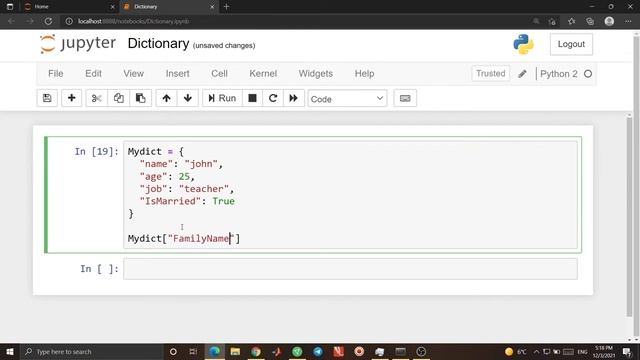The height and width of the screenshot is (360, 640).
Task: Show hidden tray icons chevron
Action: (x=536, y=351)
